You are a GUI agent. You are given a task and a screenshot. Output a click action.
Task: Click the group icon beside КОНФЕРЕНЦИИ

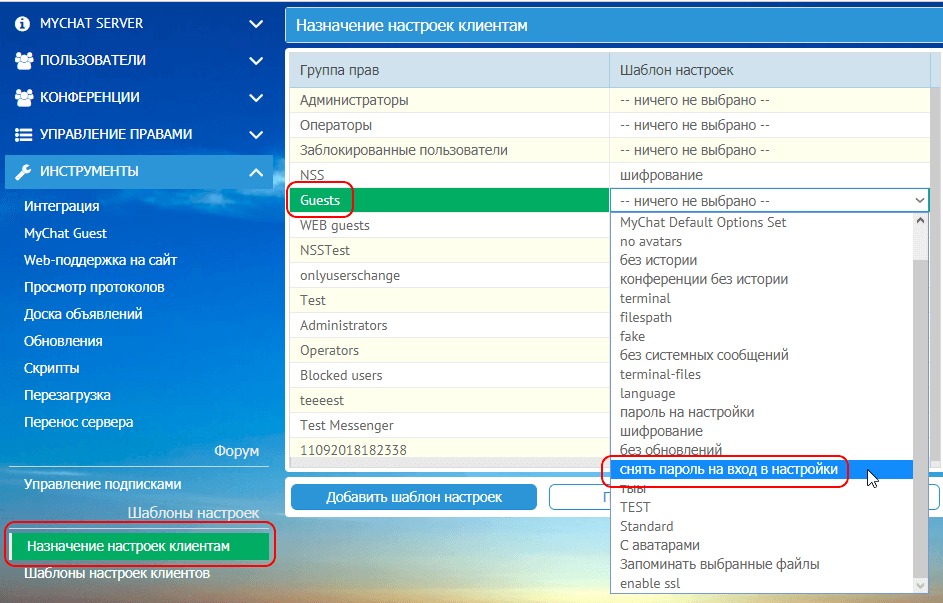pos(24,96)
